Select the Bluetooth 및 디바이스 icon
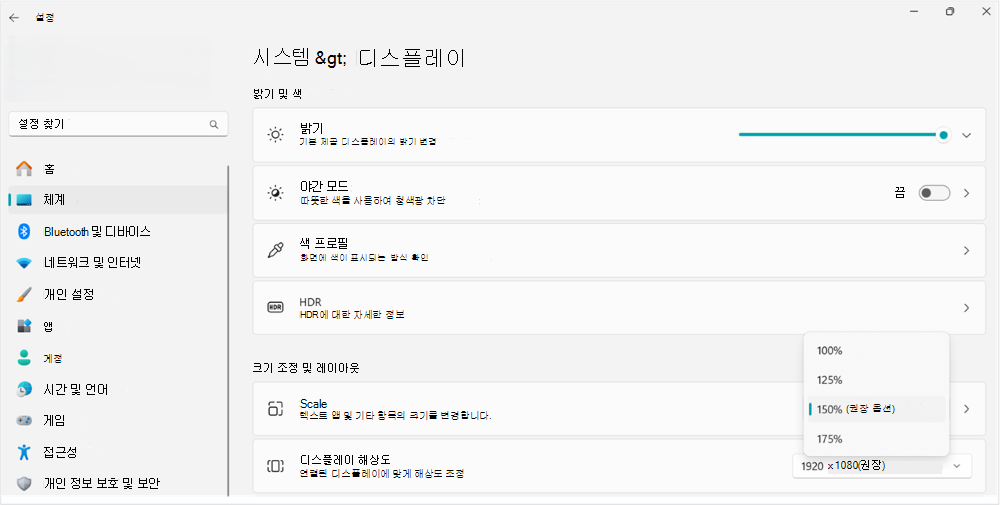Viewport: 1000px width, 505px height. 24,231
